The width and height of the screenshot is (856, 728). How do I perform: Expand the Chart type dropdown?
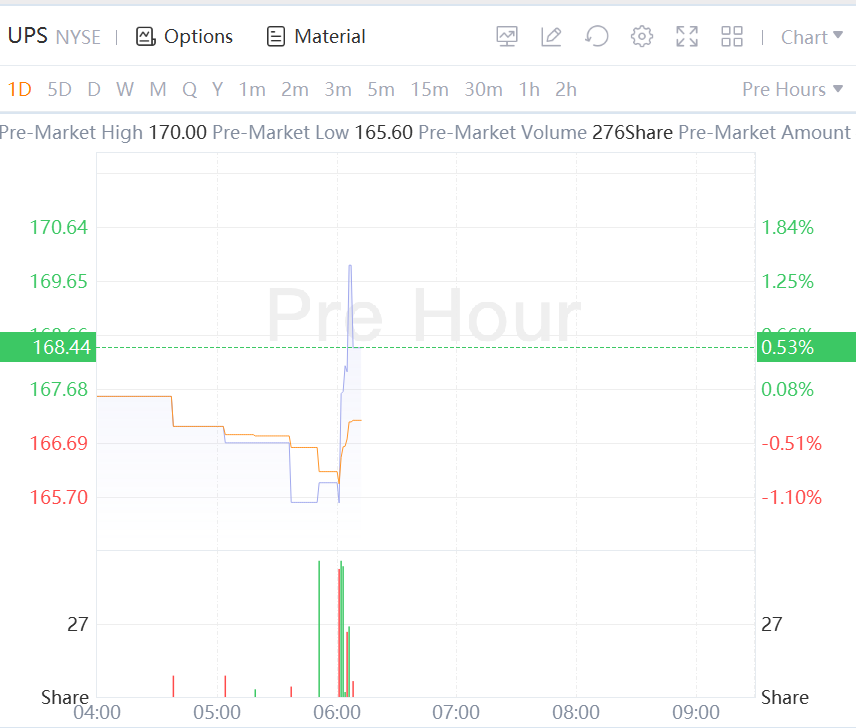811,37
